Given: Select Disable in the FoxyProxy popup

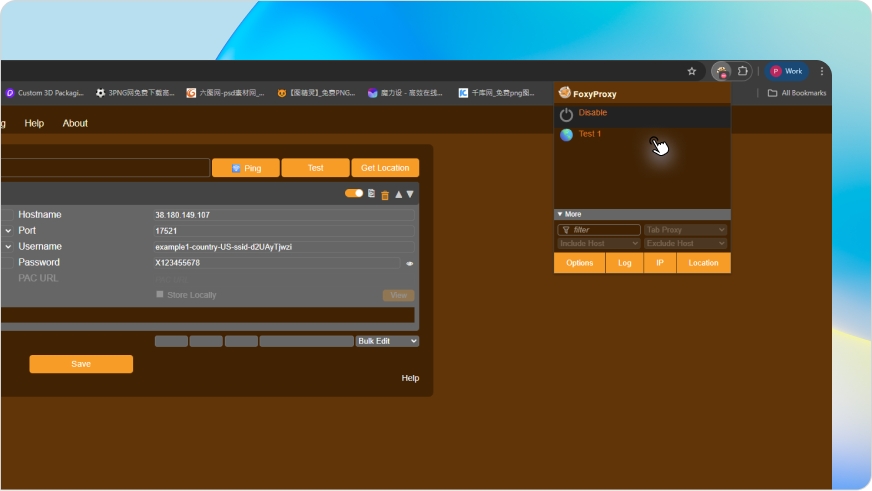Looking at the screenshot, I should point(592,113).
